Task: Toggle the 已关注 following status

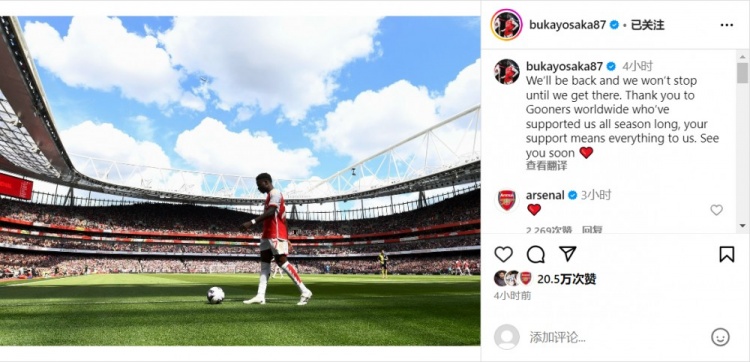Action: tap(648, 25)
